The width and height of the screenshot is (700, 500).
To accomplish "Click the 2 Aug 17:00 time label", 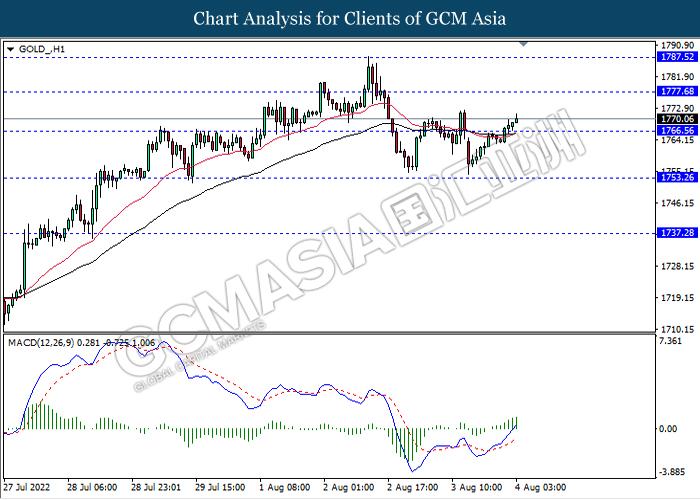I will pos(412,487).
